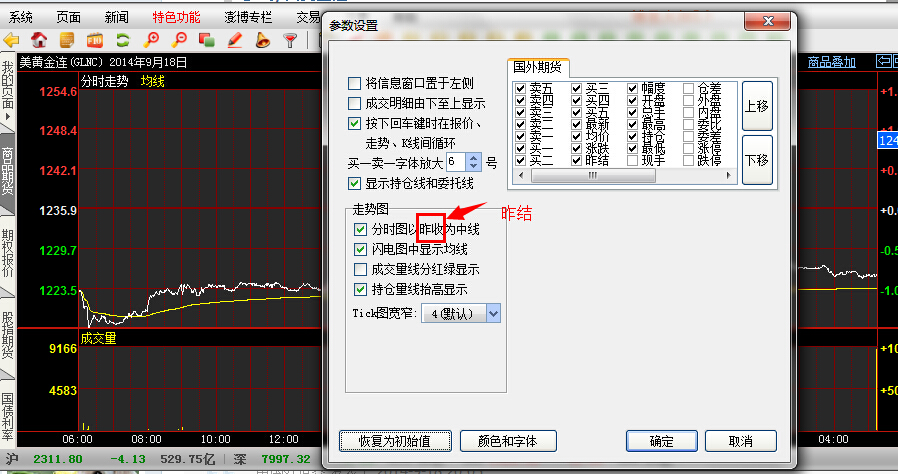Click the green refresh arrows icon

coord(123,40)
